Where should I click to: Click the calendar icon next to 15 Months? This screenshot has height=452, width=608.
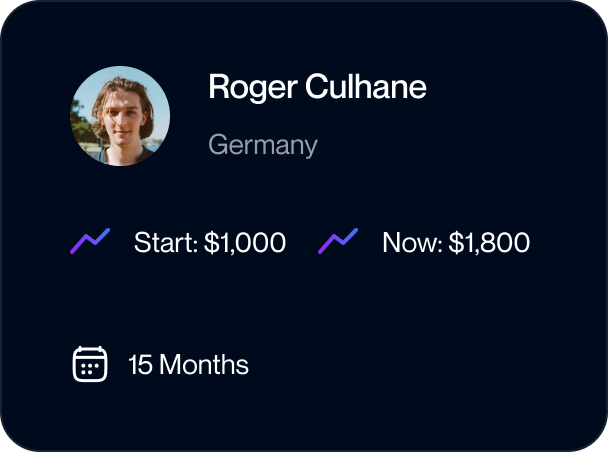90,364
